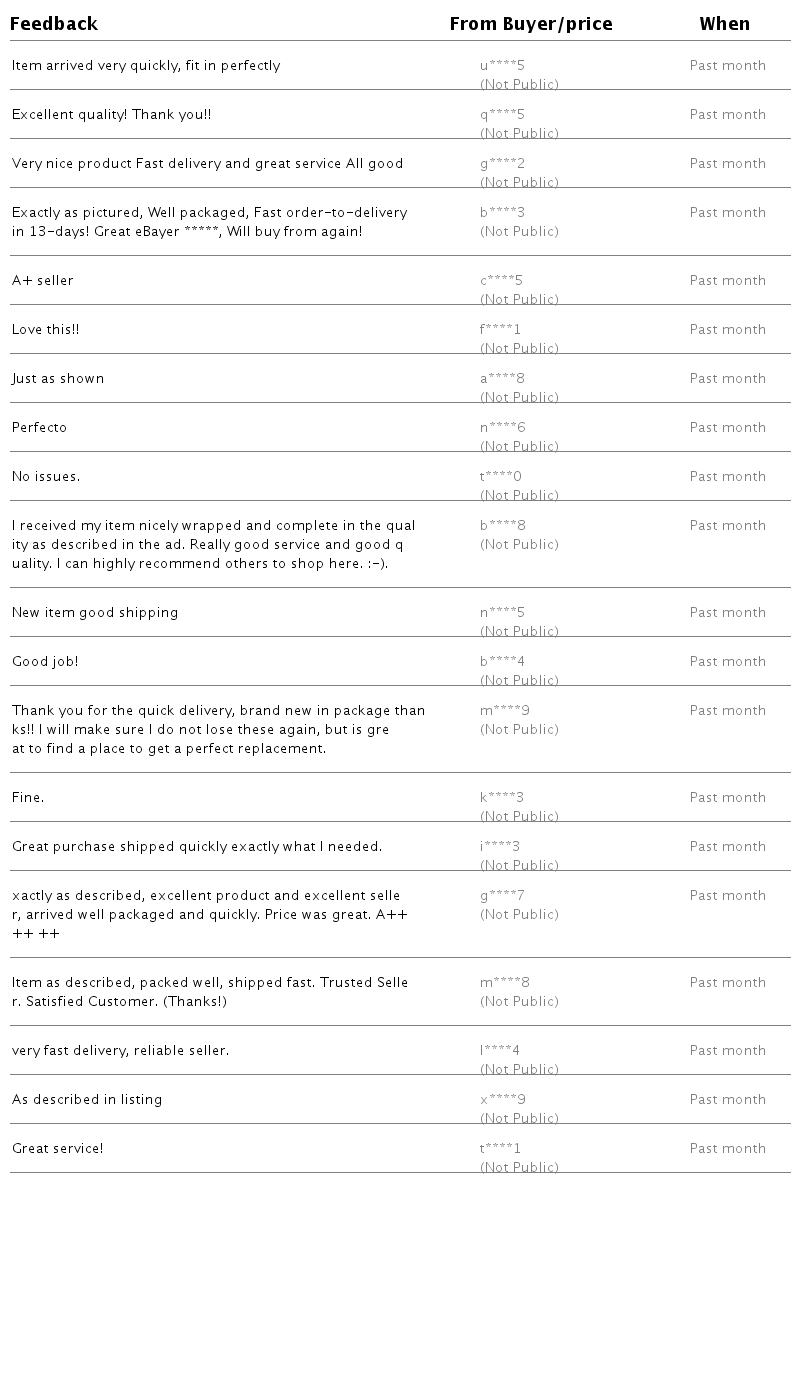Select buyer g****7 username
Screen dimensions: 800x1396
[502, 896]
